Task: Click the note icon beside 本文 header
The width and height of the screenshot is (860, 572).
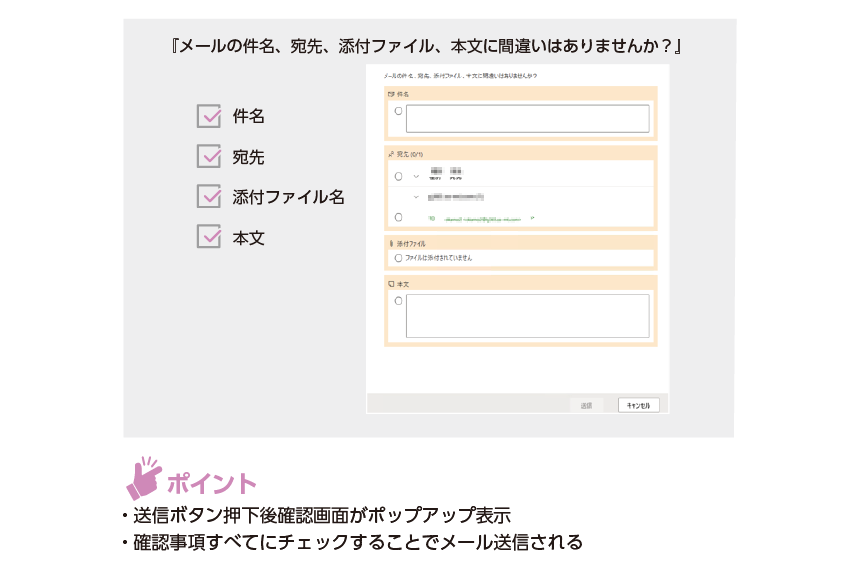Action: pyautogui.click(x=390, y=284)
